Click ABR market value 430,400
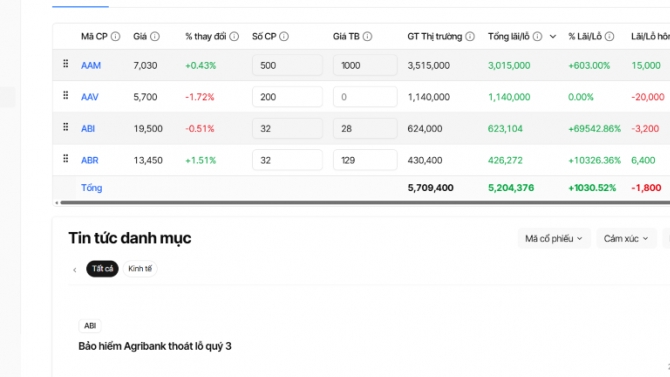Image resolution: width=670 pixels, height=377 pixels. click(425, 160)
